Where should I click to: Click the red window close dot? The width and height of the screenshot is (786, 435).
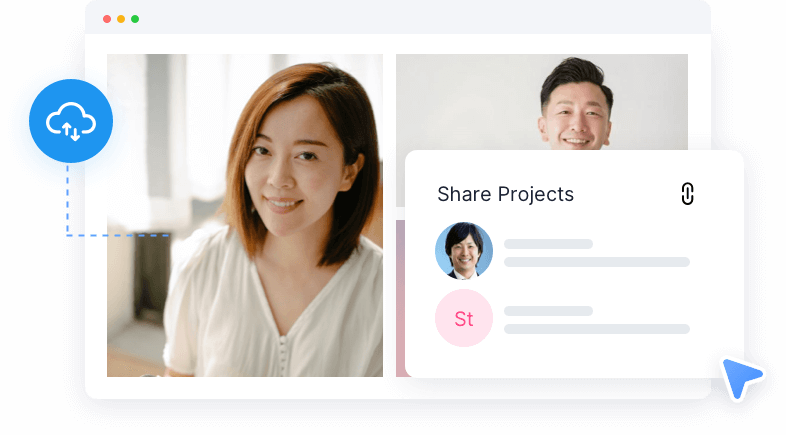click(107, 19)
